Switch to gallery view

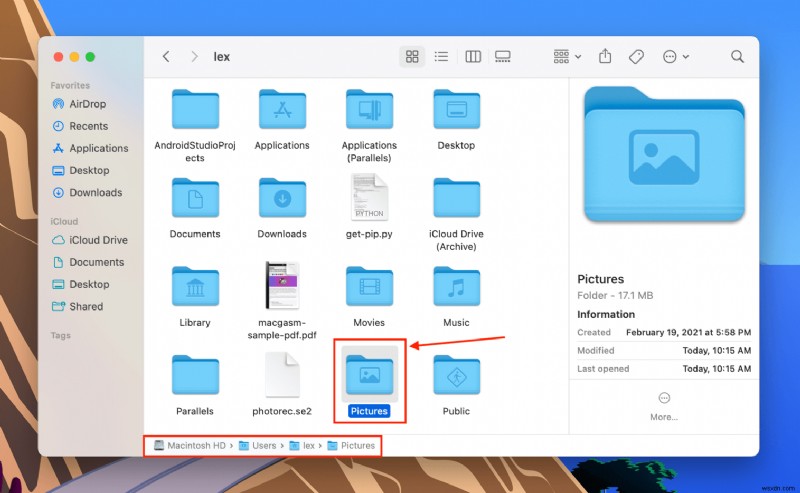pos(503,57)
